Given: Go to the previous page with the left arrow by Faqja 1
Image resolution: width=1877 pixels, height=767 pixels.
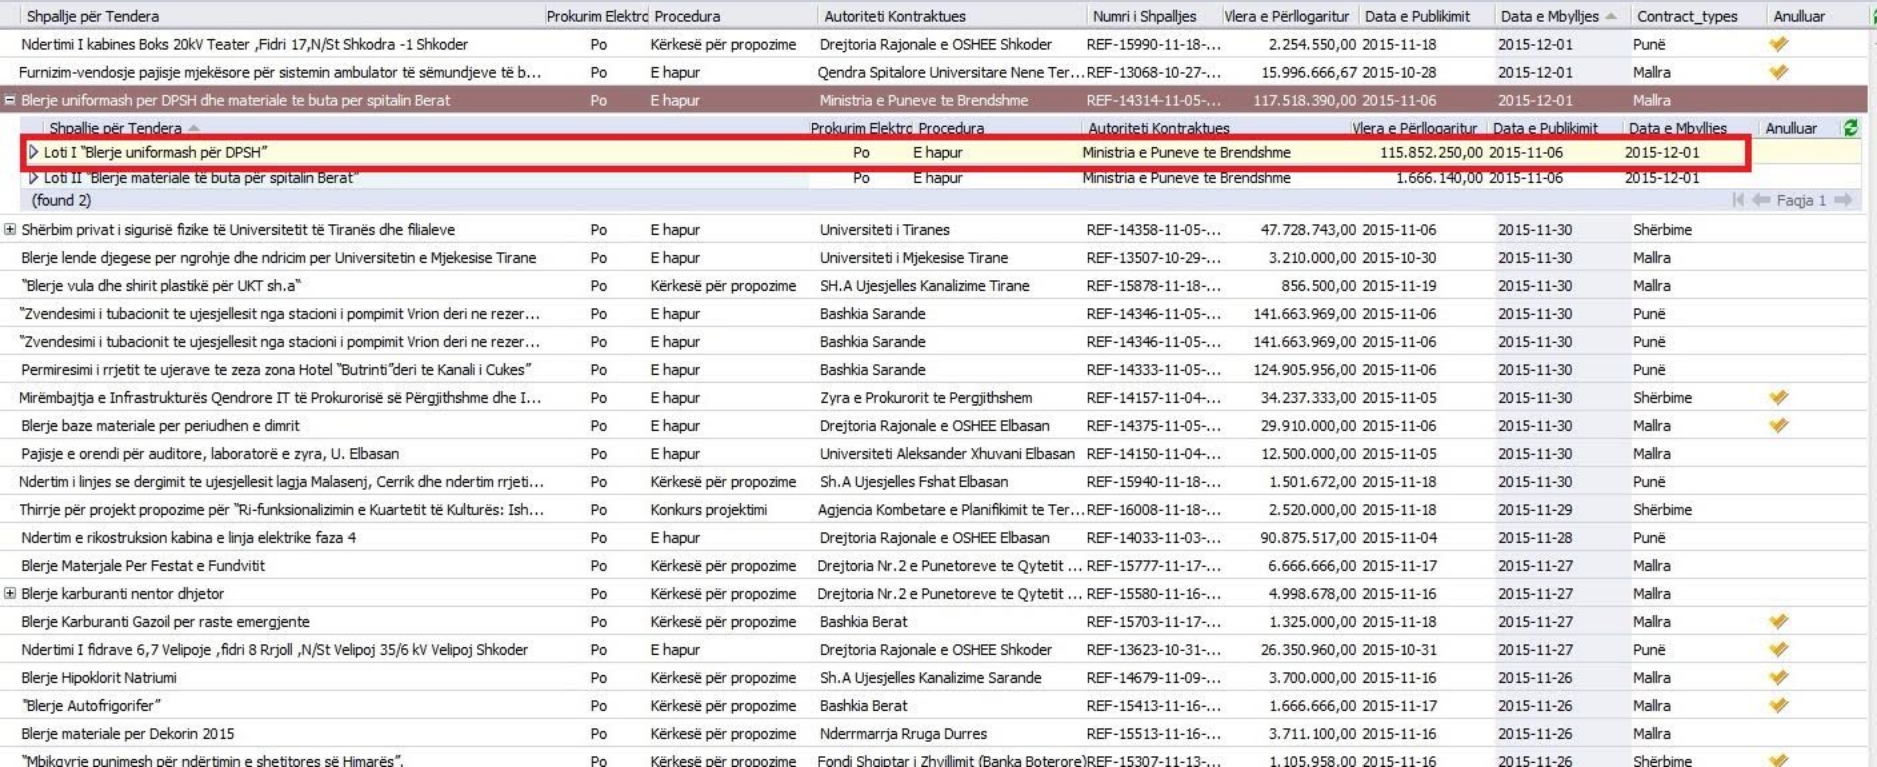Looking at the screenshot, I should (1761, 200).
